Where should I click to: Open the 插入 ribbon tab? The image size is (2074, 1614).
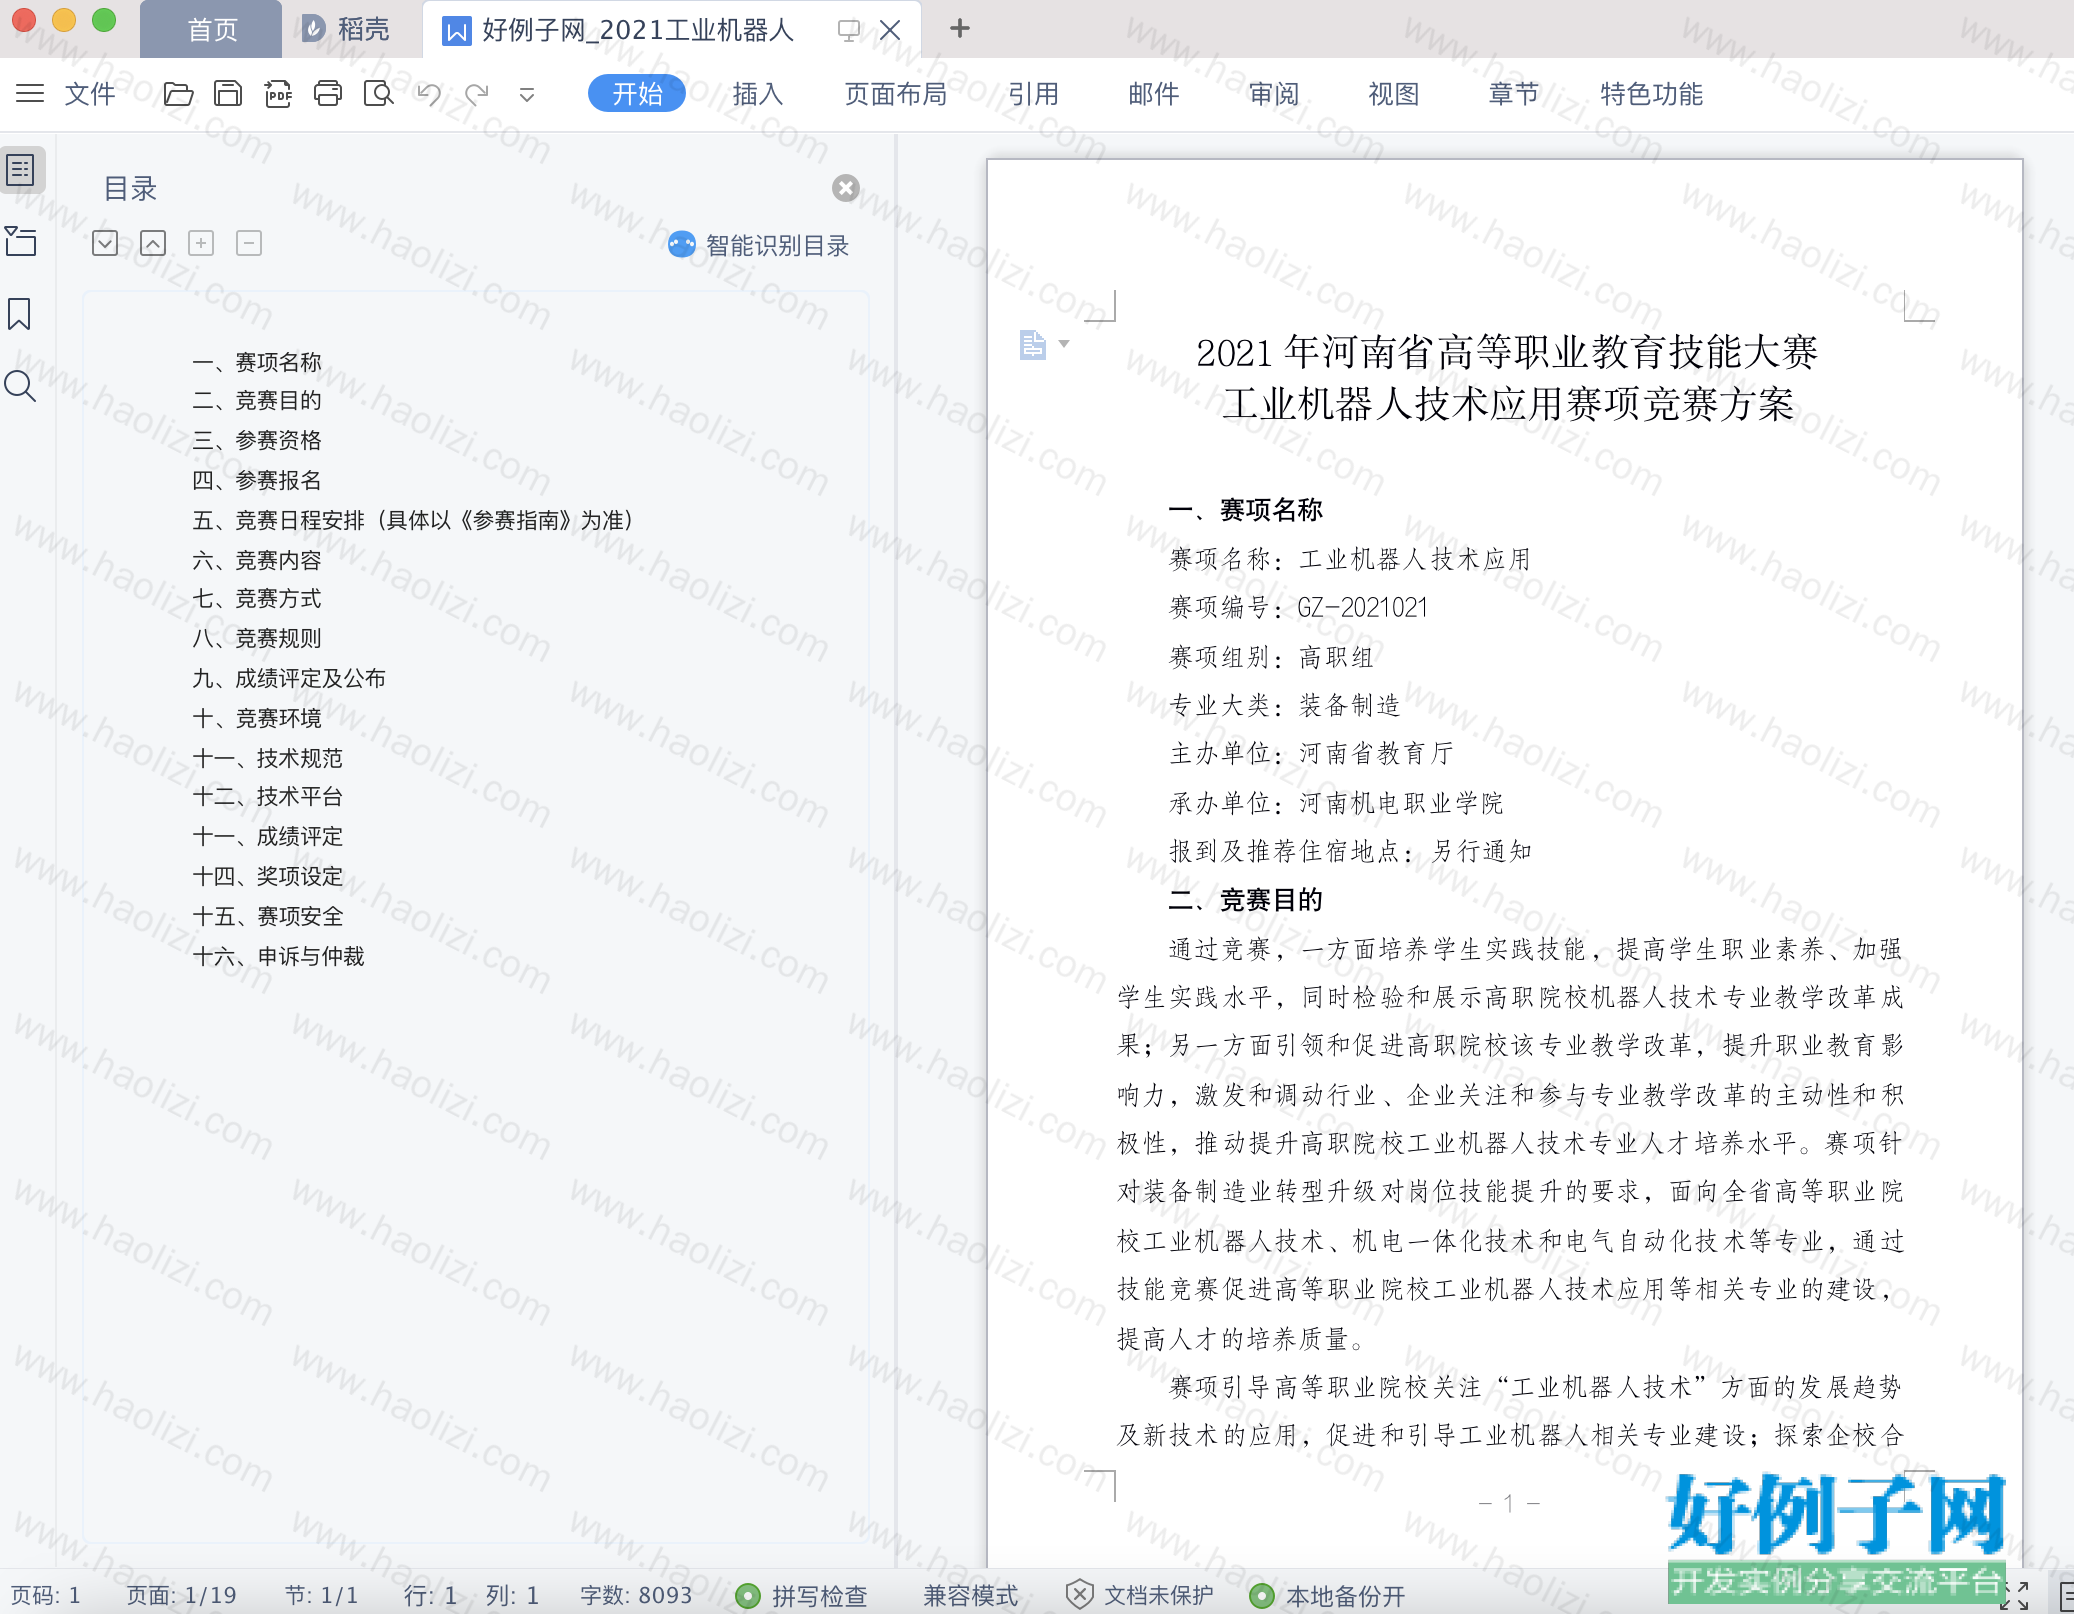pyautogui.click(x=757, y=94)
